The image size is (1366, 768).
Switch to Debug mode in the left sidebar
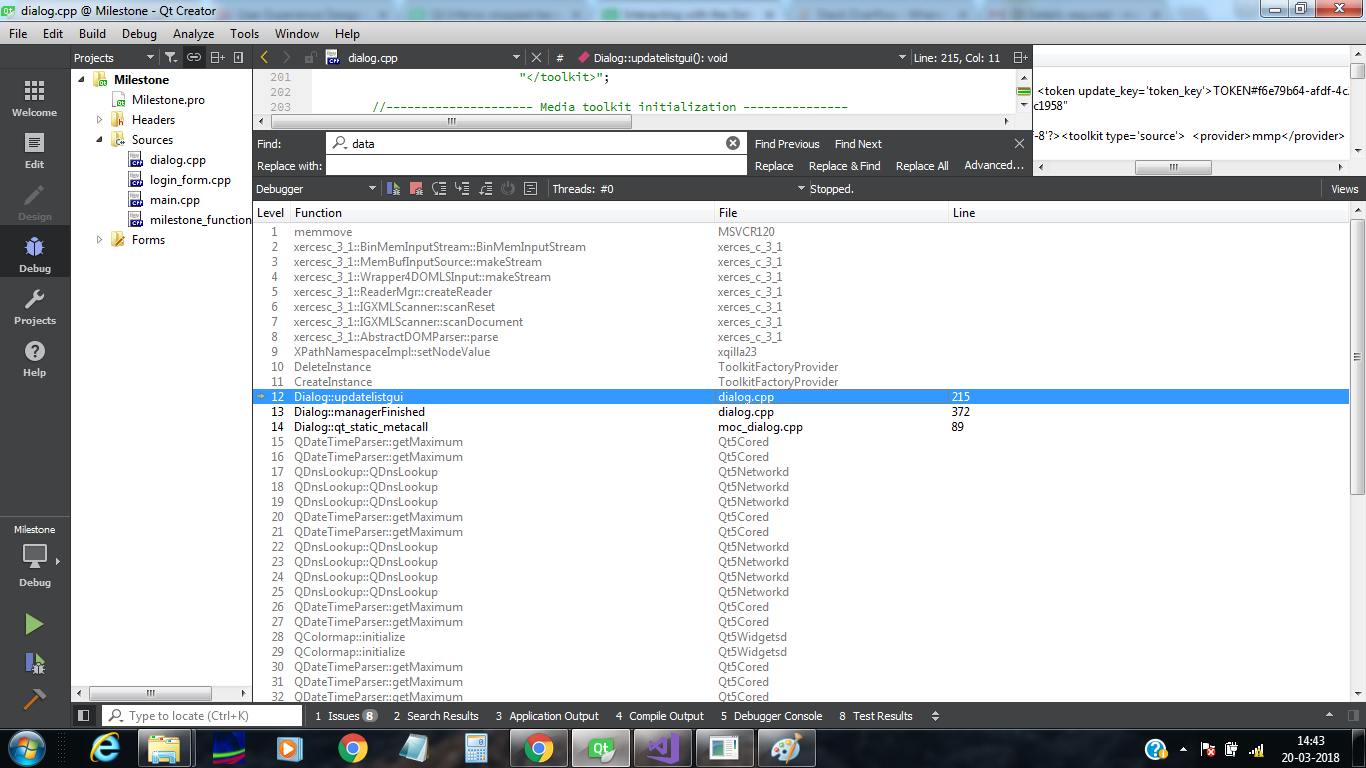tap(34, 252)
